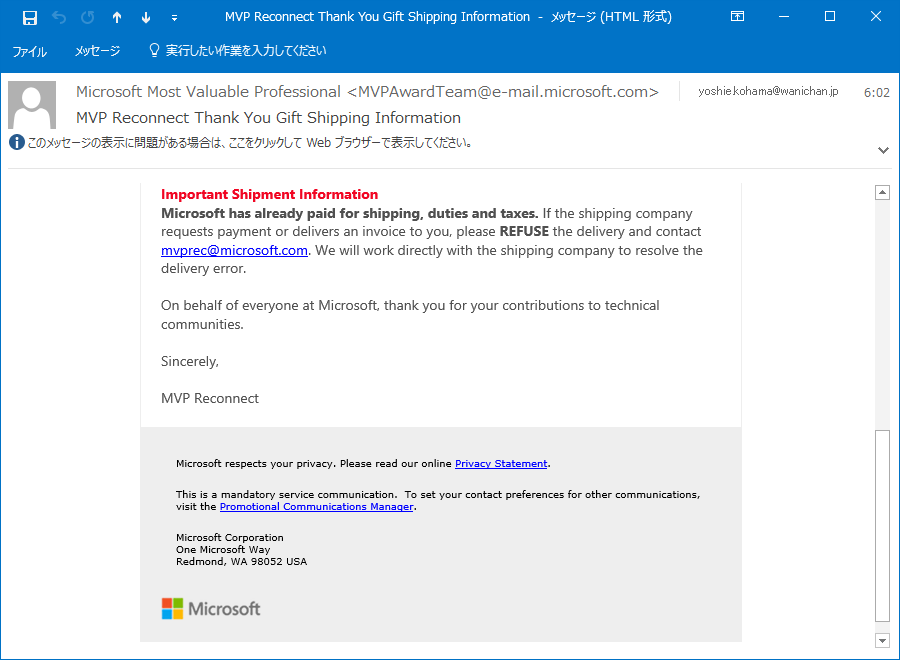Click the Undo arrow icon
This screenshot has height=660, width=900.
click(59, 17)
